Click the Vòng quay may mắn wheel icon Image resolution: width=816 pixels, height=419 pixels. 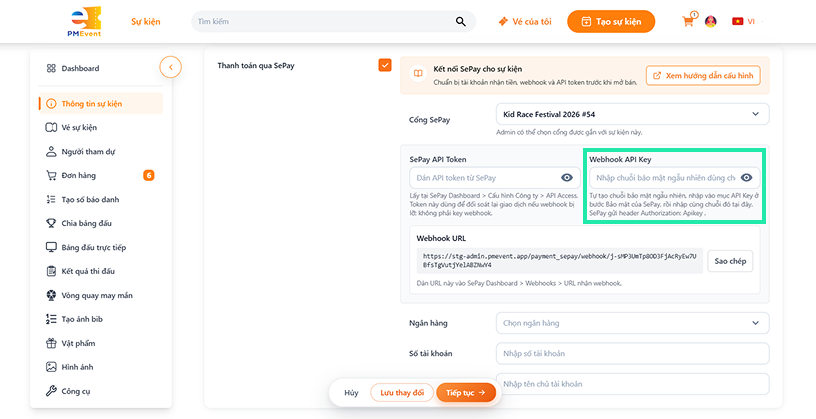click(x=51, y=295)
